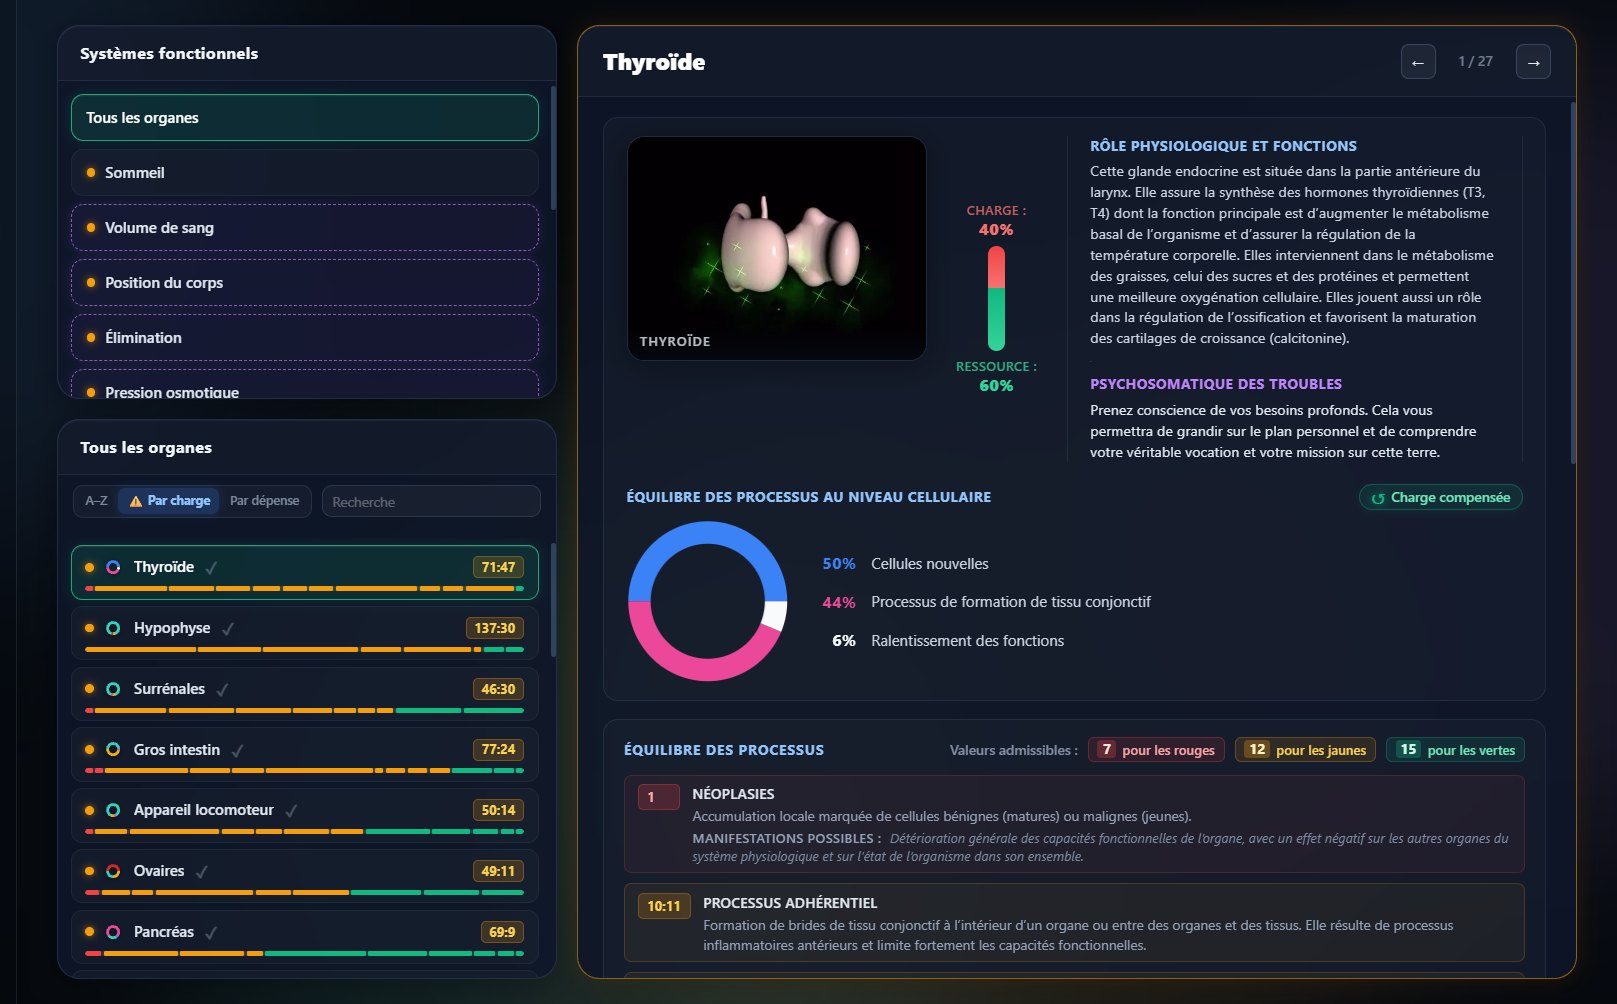Click the 71:47 score on Thyroïde row
Screen dimensions: 1617x1004
[498, 567]
